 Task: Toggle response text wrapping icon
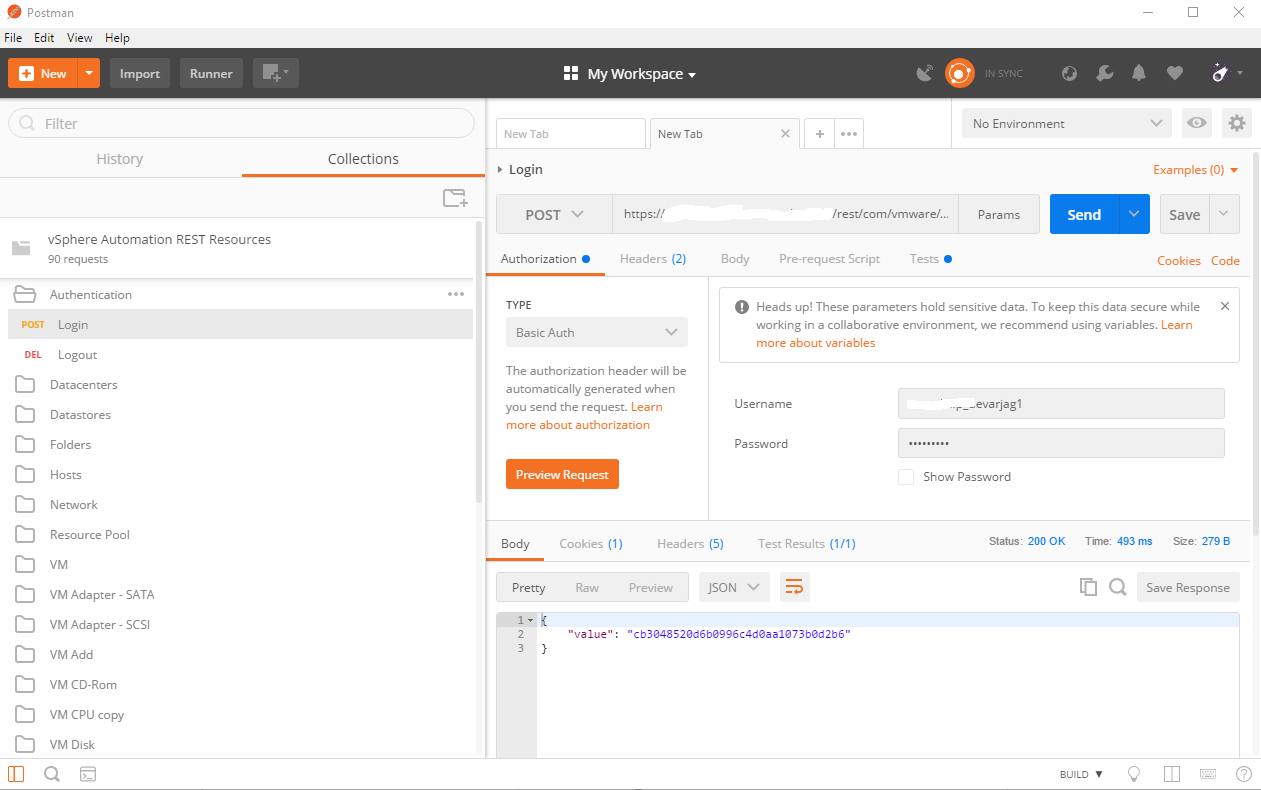(x=794, y=587)
